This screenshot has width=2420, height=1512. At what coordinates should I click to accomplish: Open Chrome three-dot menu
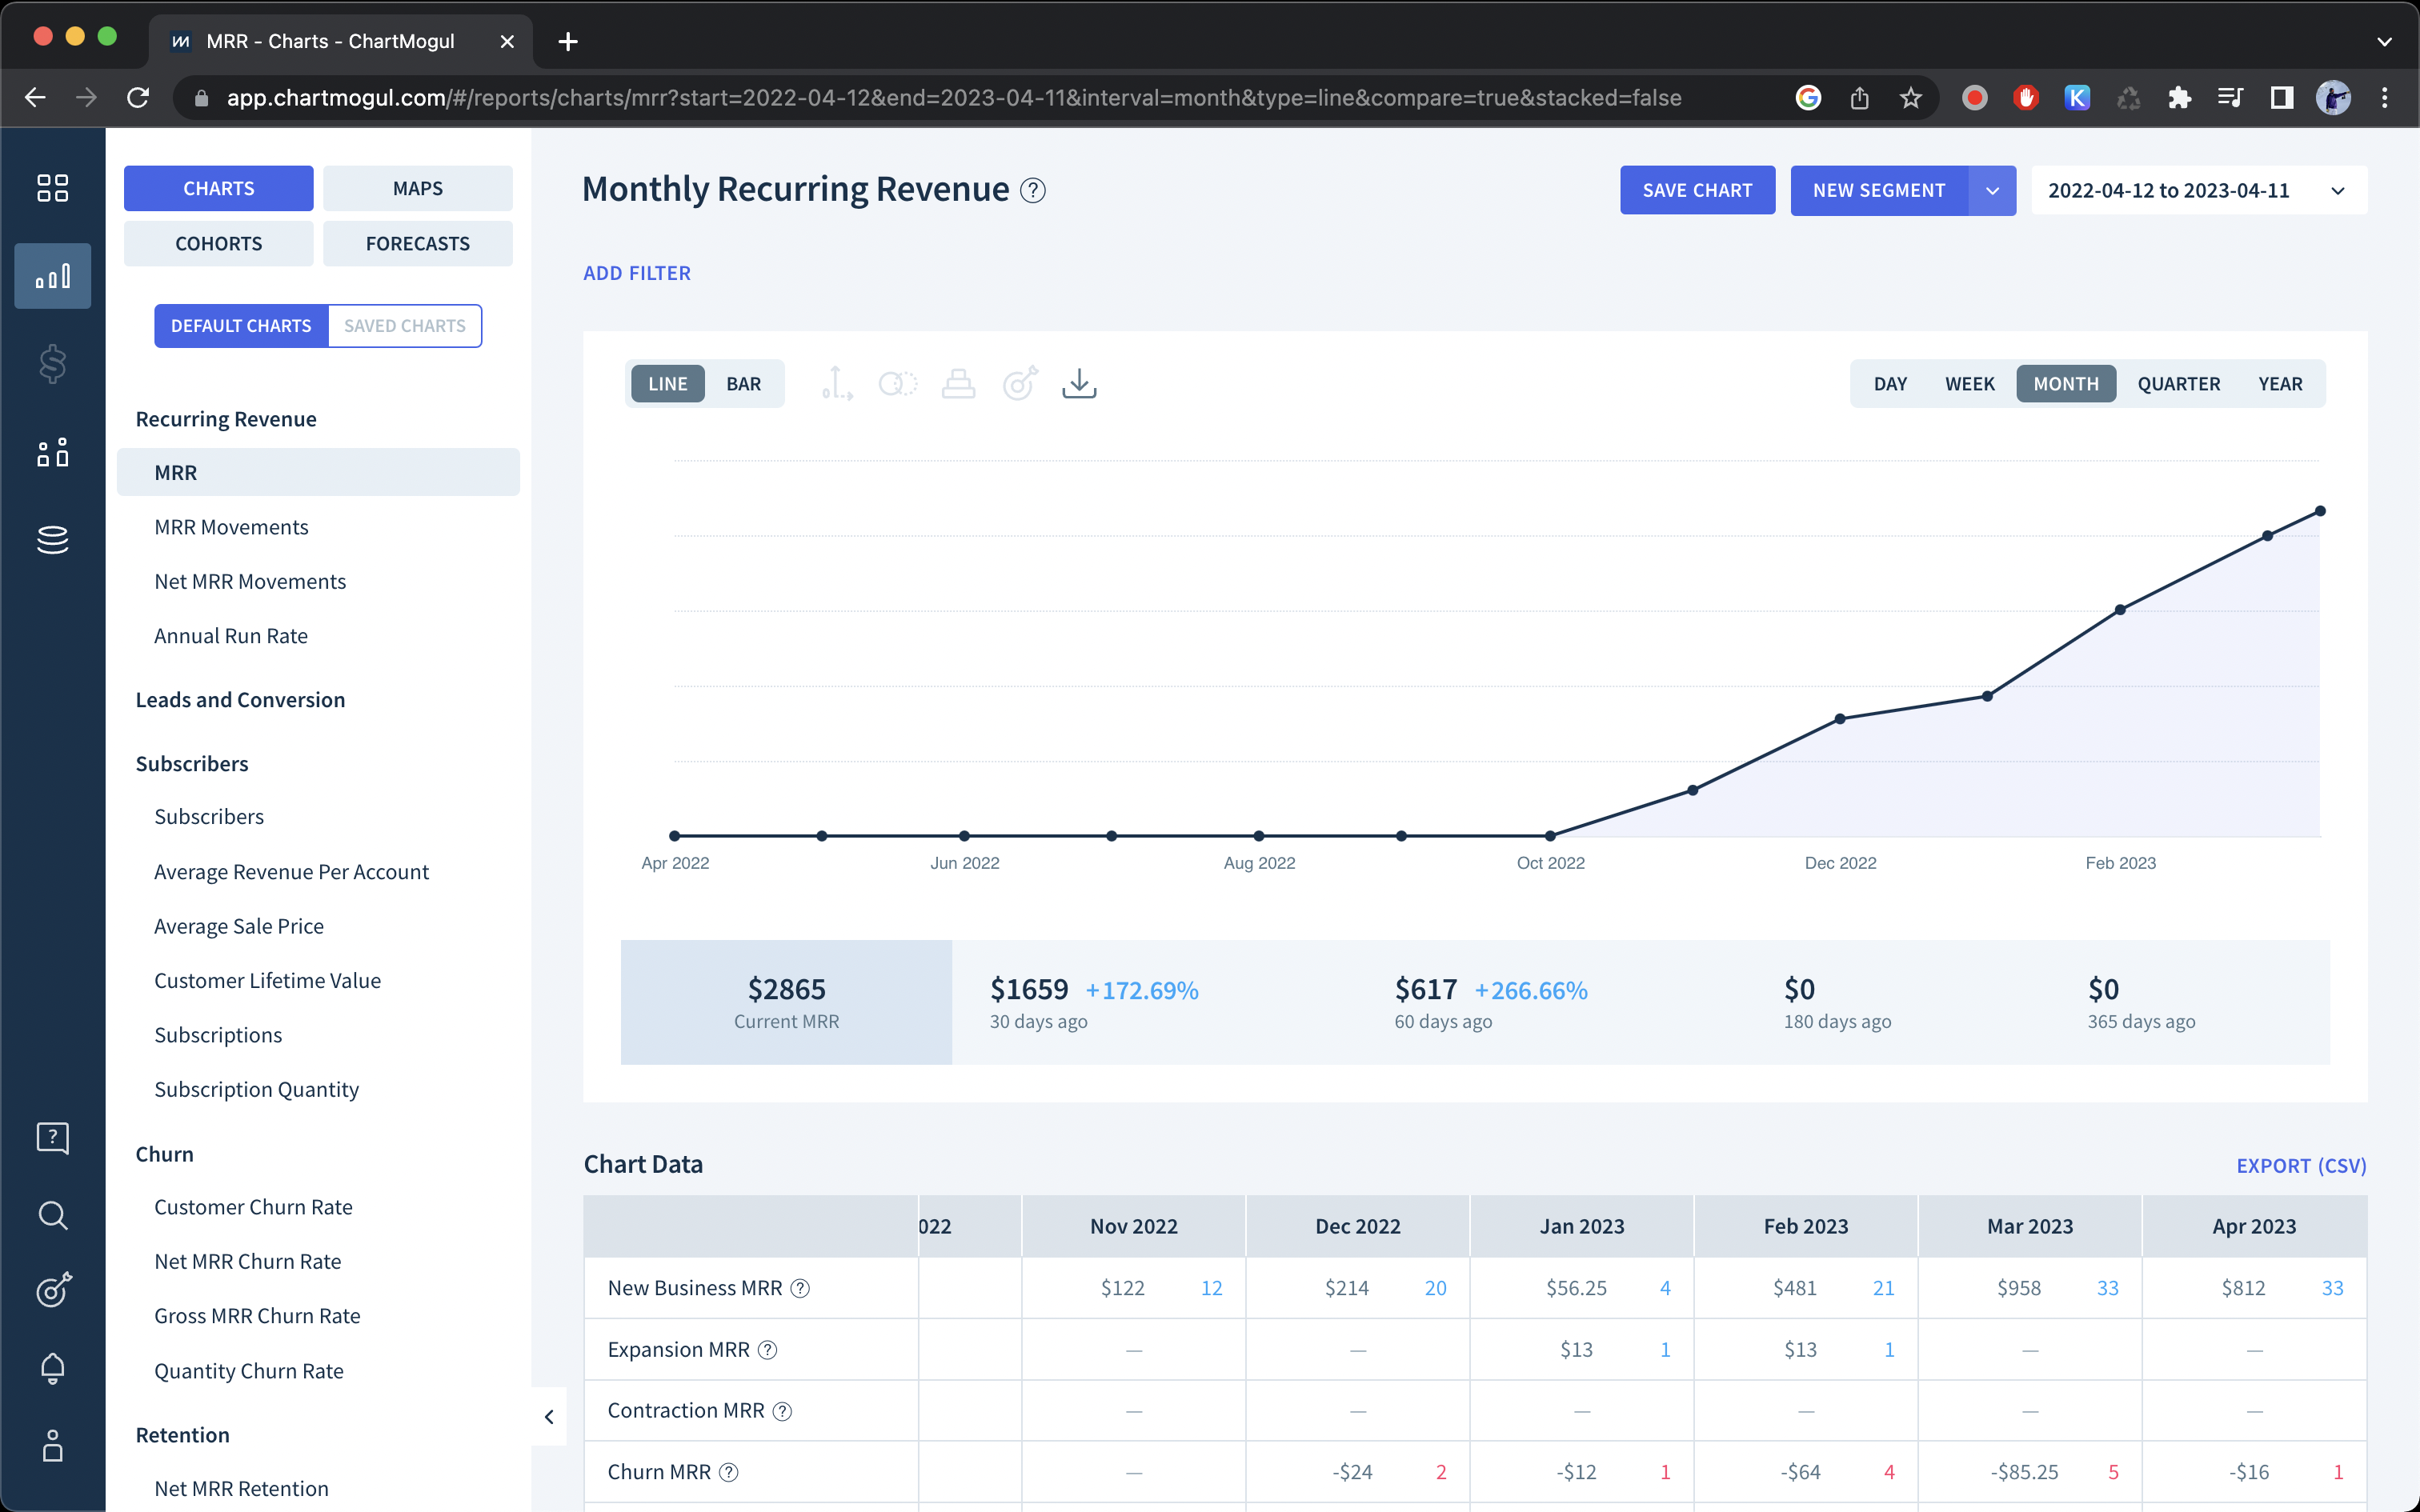coord(2385,98)
